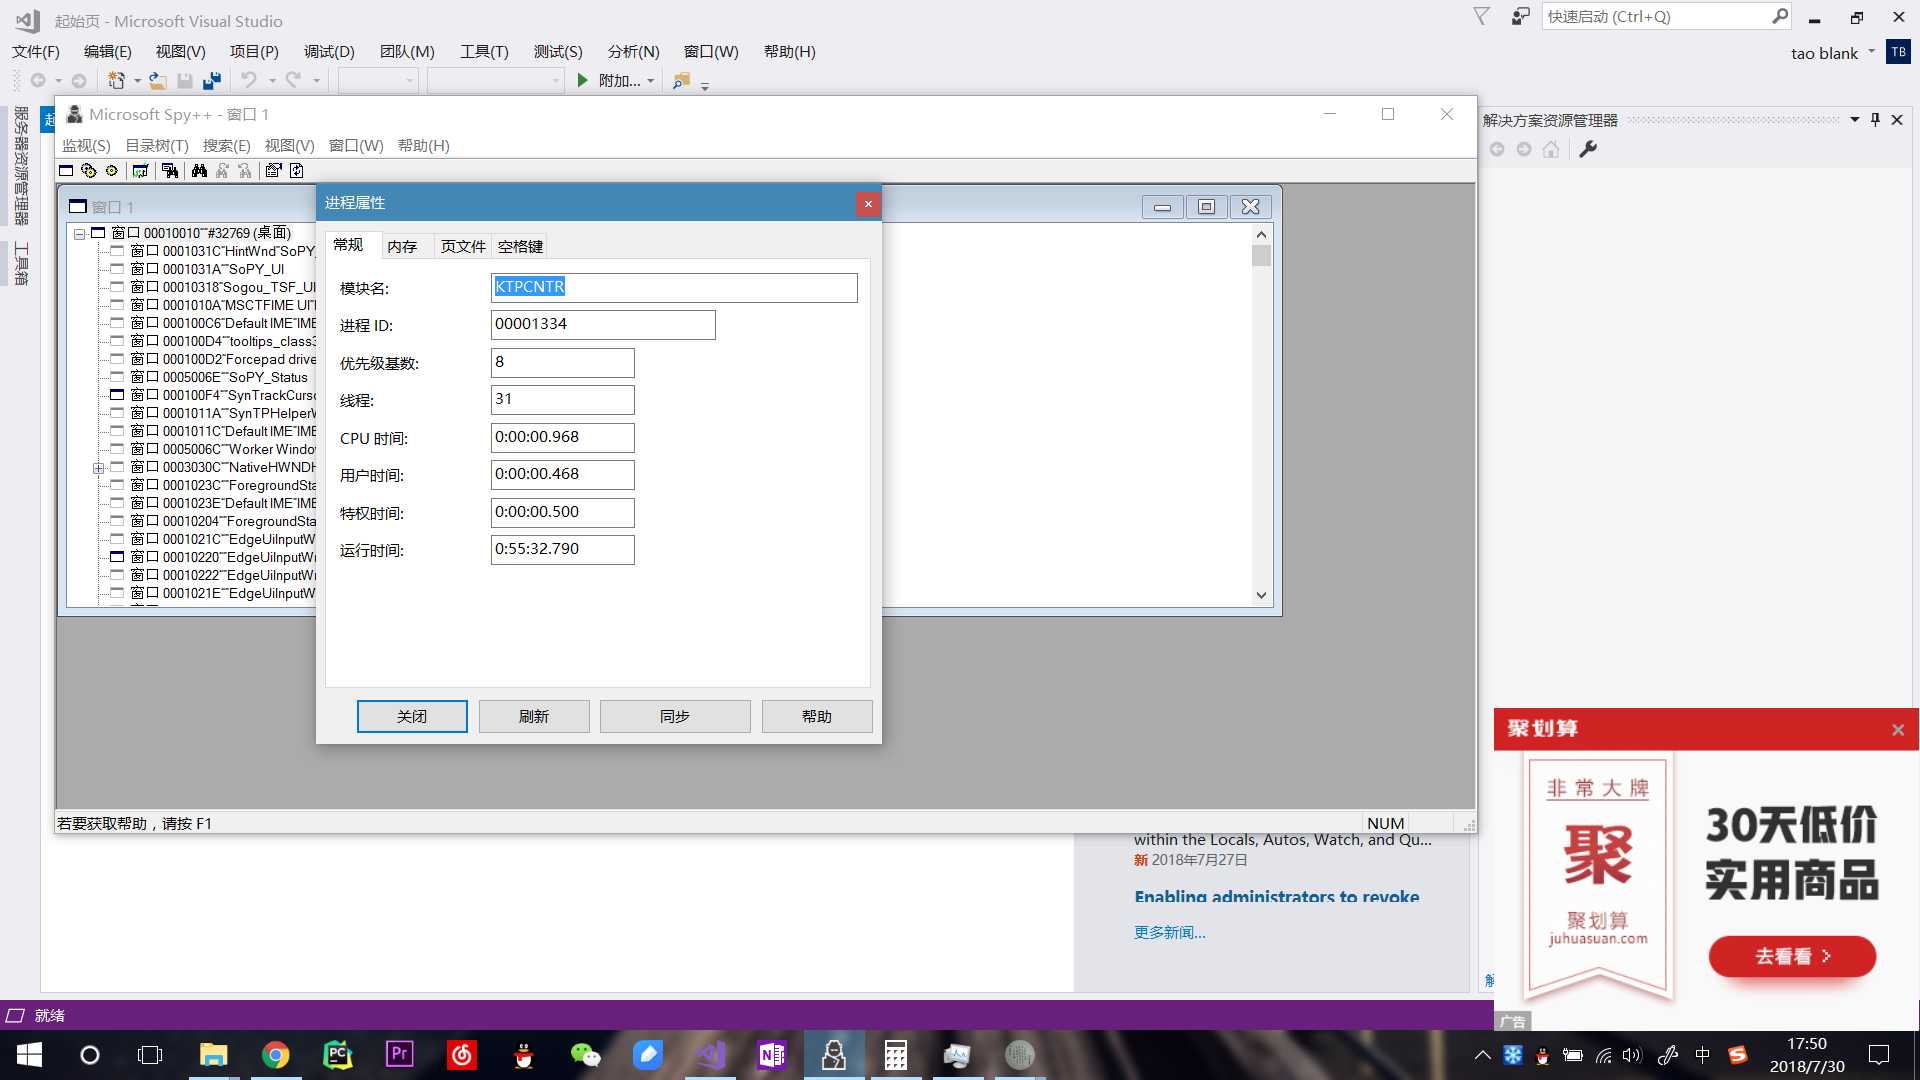Click the 去看看 ad button
Image resolution: width=1920 pixels, height=1080 pixels.
(1792, 957)
